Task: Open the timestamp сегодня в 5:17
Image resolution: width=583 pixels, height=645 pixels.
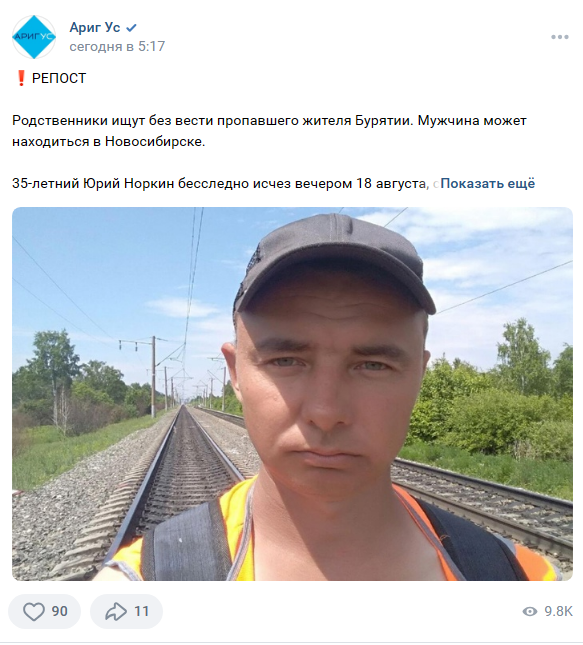Action: point(117,46)
